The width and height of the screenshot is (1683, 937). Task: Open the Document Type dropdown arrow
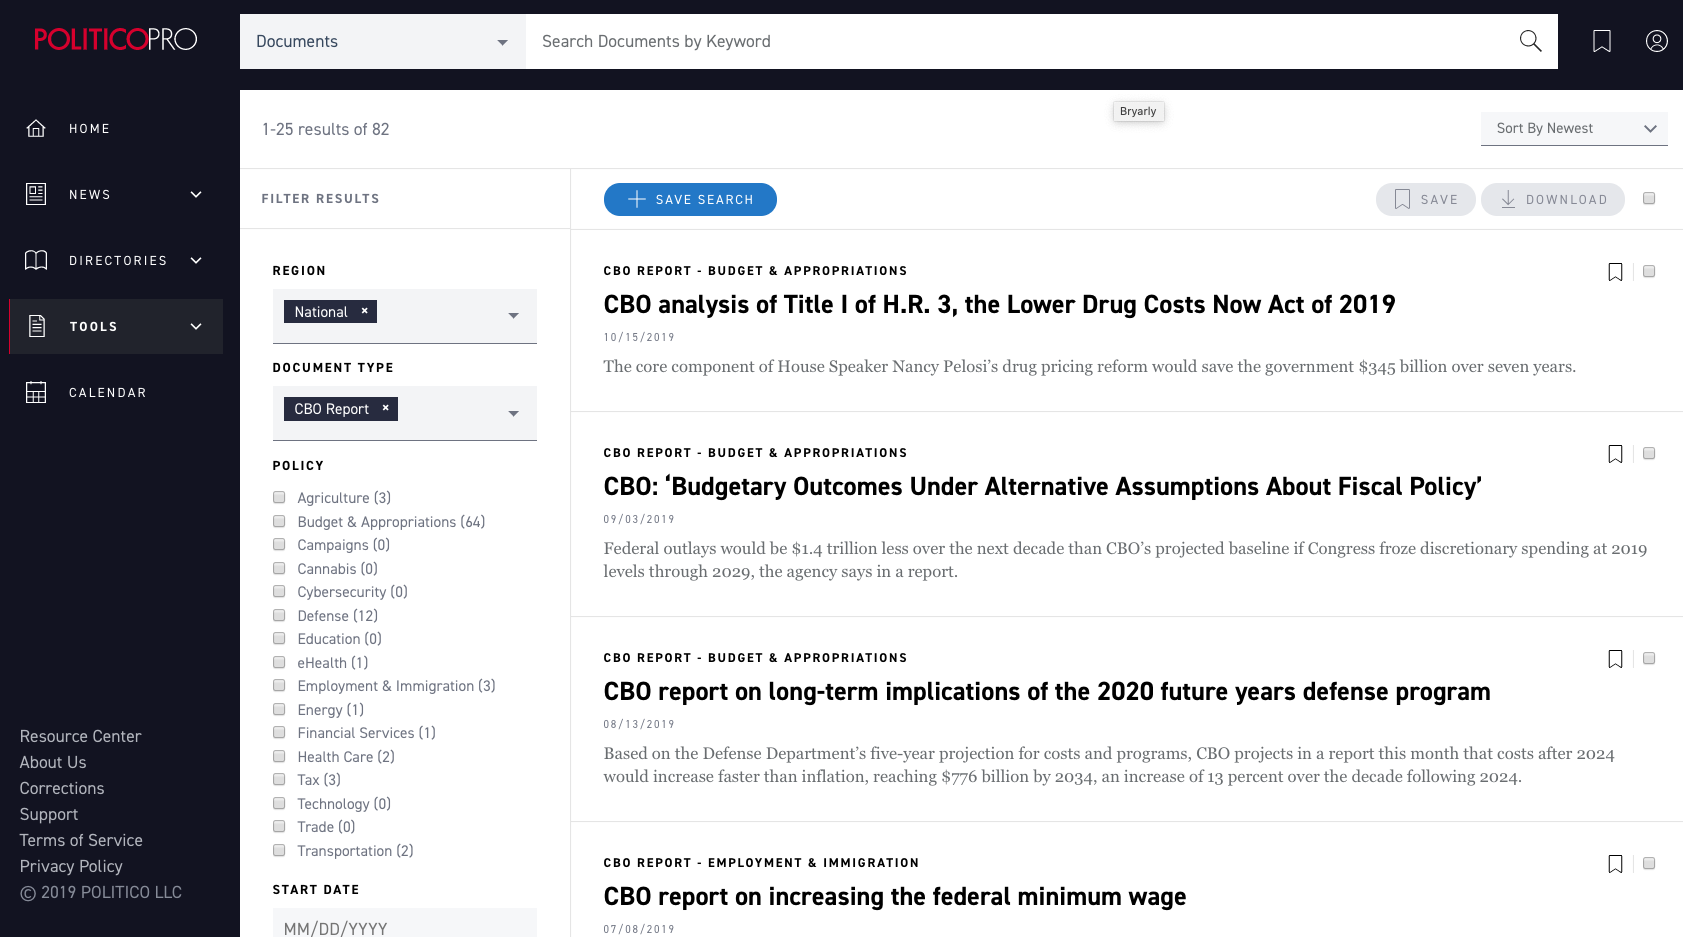pos(513,413)
